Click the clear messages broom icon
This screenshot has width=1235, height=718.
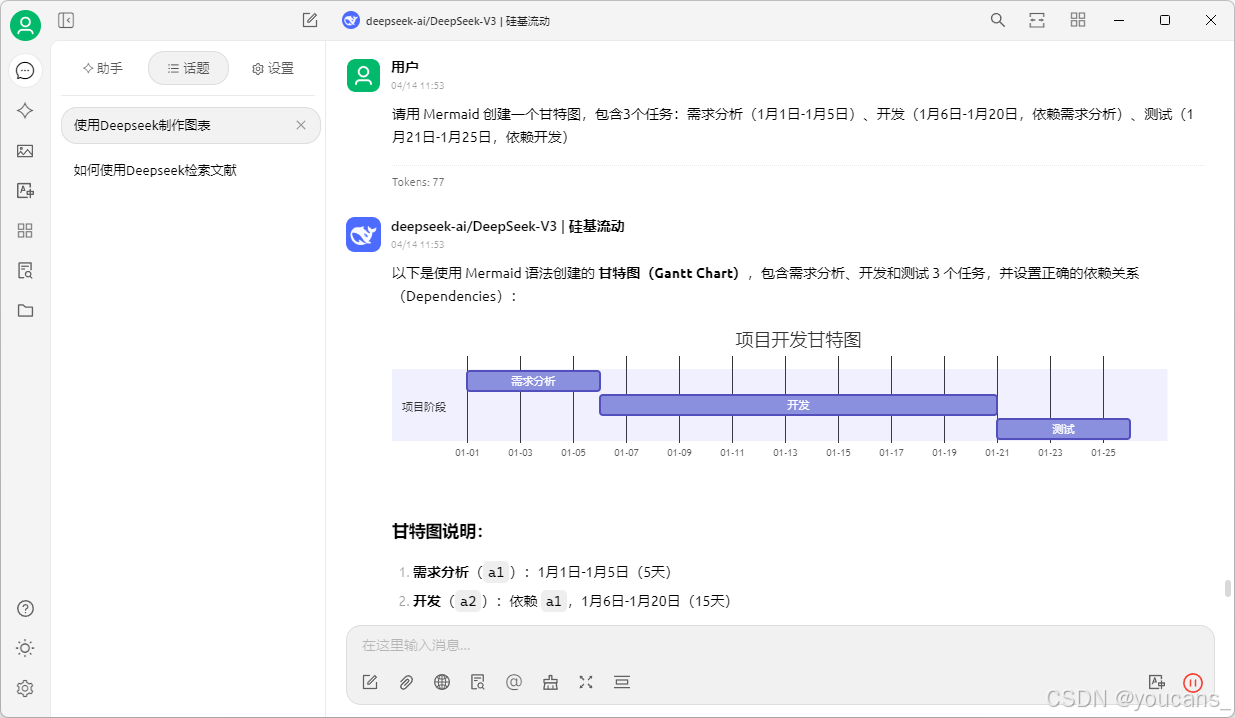click(x=550, y=682)
